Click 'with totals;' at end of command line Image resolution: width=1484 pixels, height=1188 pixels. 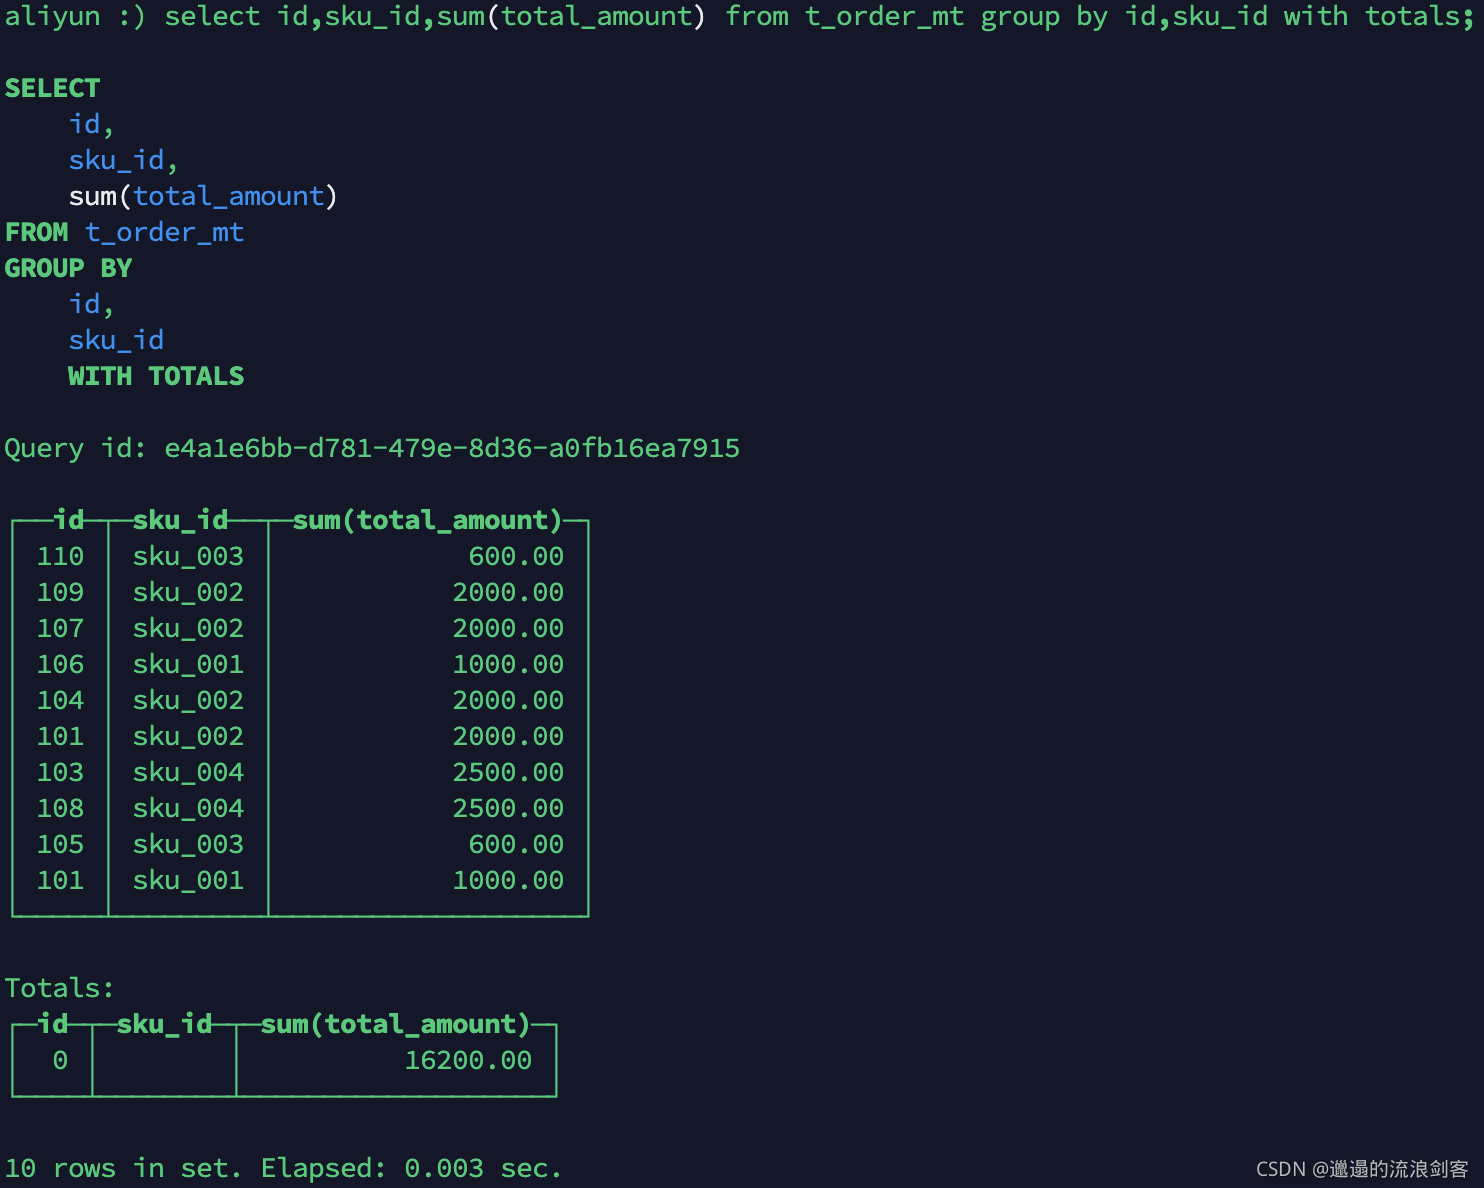[1379, 17]
